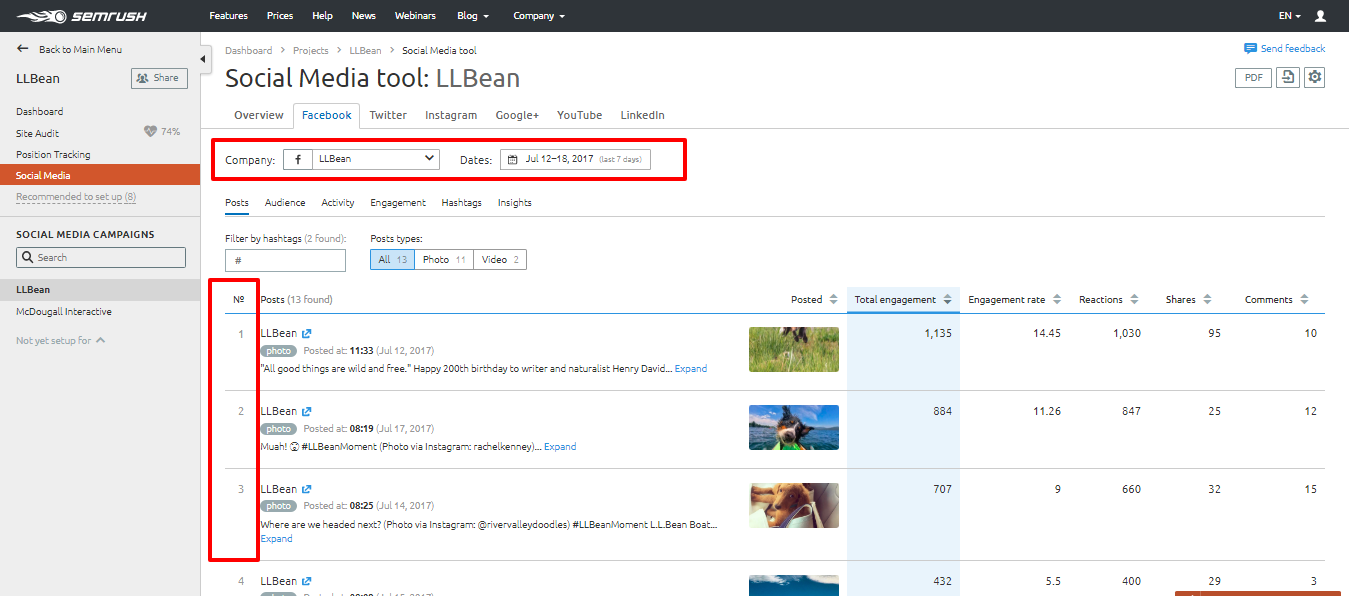Click the Back to Main Menu arrow
The width and height of the screenshot is (1349, 596).
[x=23, y=49]
